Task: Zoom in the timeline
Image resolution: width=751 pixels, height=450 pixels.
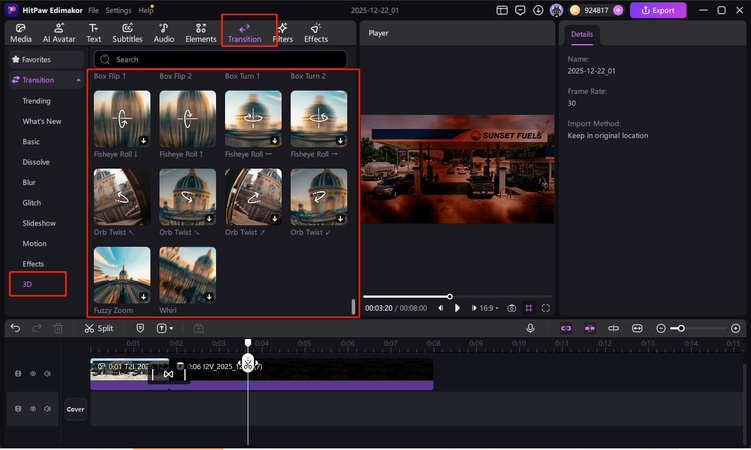Action: 736,328
